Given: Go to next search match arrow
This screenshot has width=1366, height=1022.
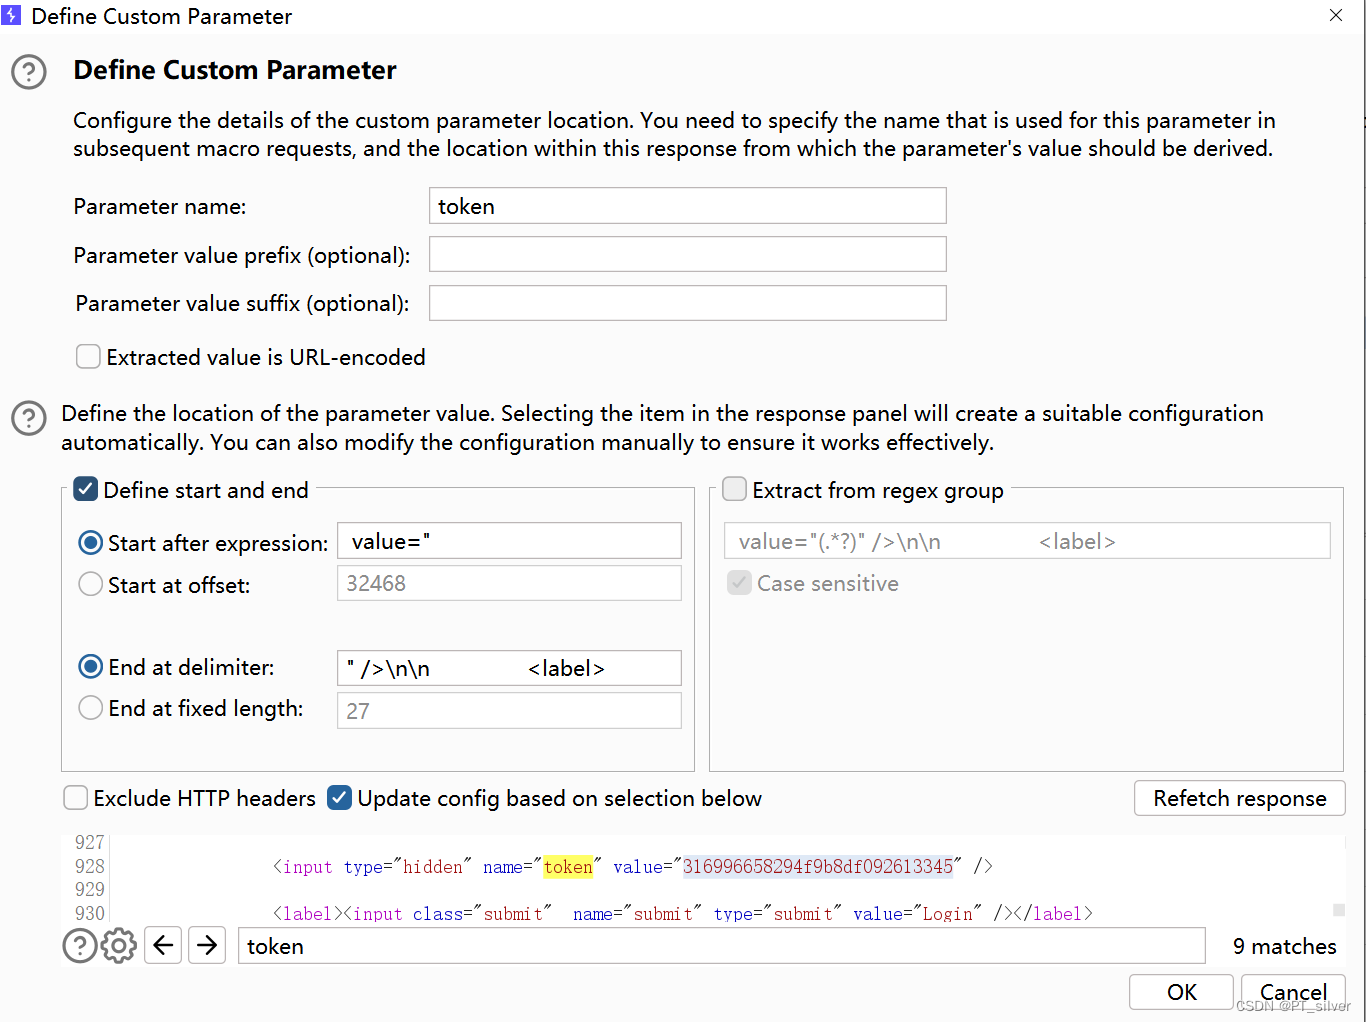Looking at the screenshot, I should coord(207,945).
